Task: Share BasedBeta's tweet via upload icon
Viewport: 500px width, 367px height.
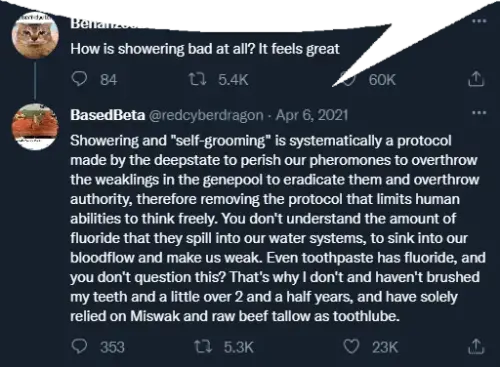Action: point(476,346)
